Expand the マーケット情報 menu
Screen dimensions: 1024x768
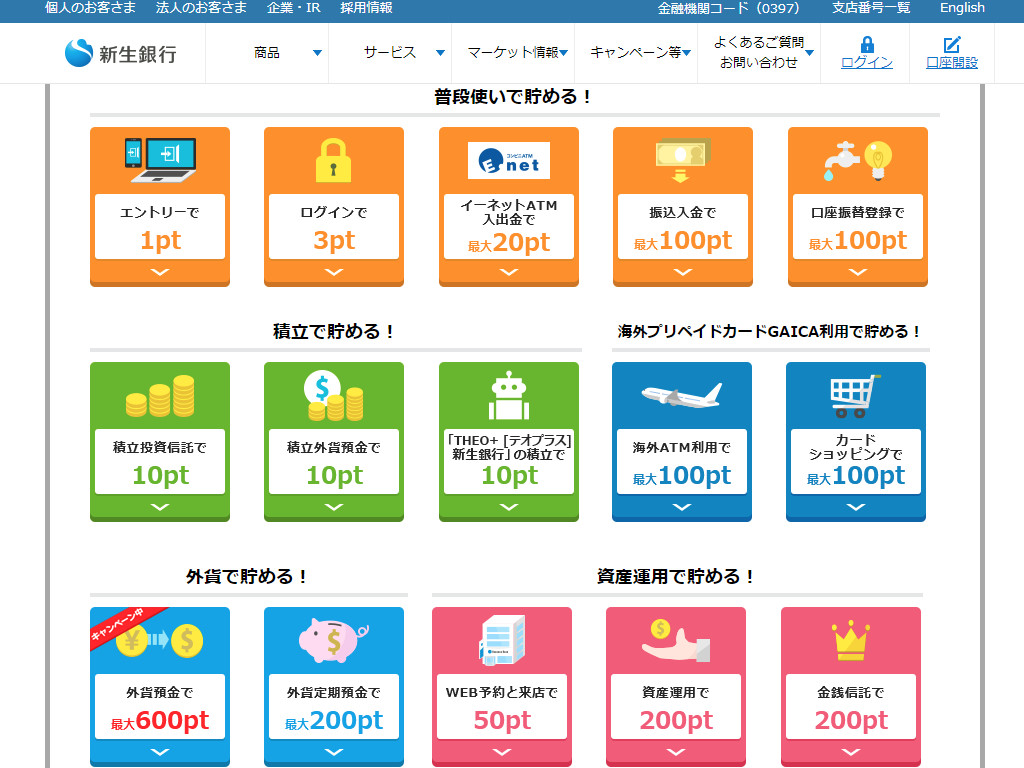click(x=516, y=53)
